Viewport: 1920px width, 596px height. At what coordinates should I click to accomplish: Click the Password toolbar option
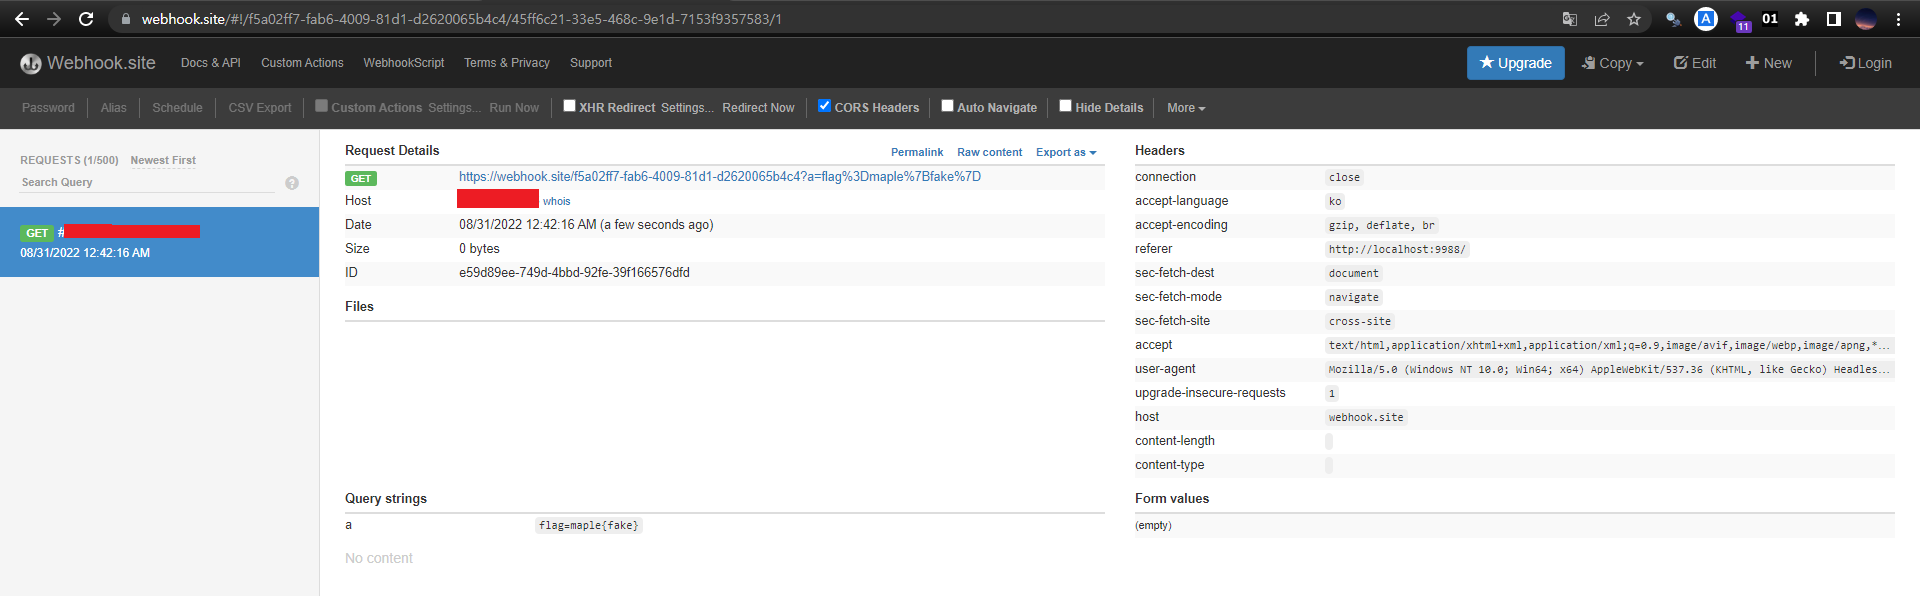coord(48,108)
